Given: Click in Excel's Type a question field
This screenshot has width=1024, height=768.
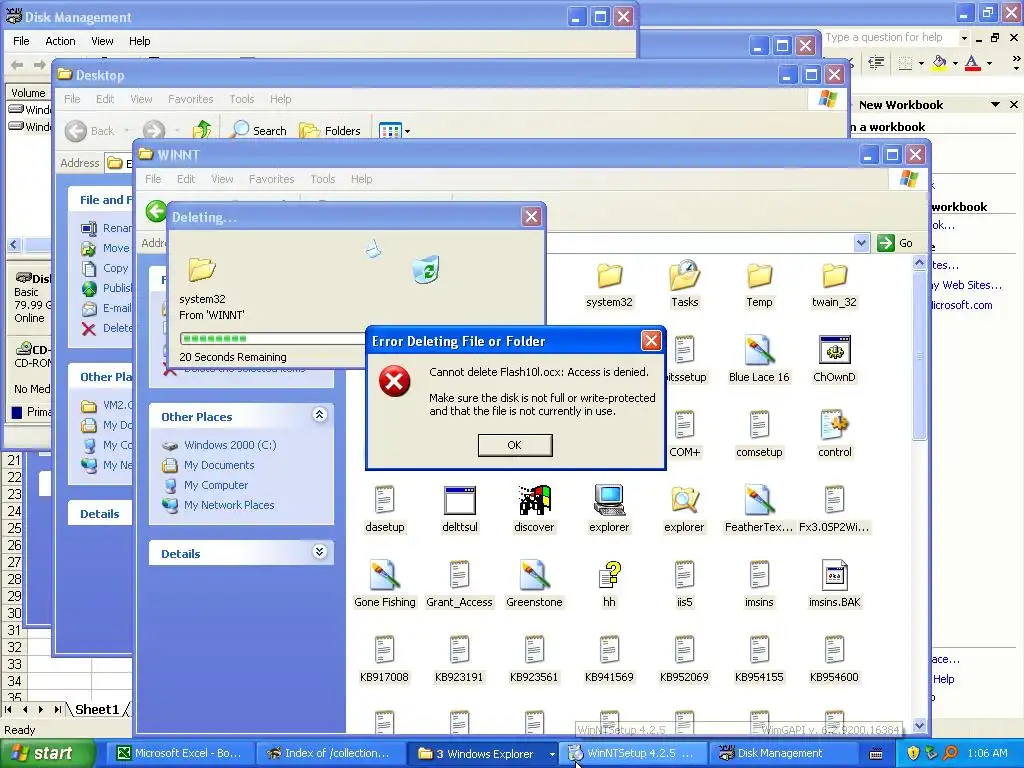Looking at the screenshot, I should (x=889, y=37).
